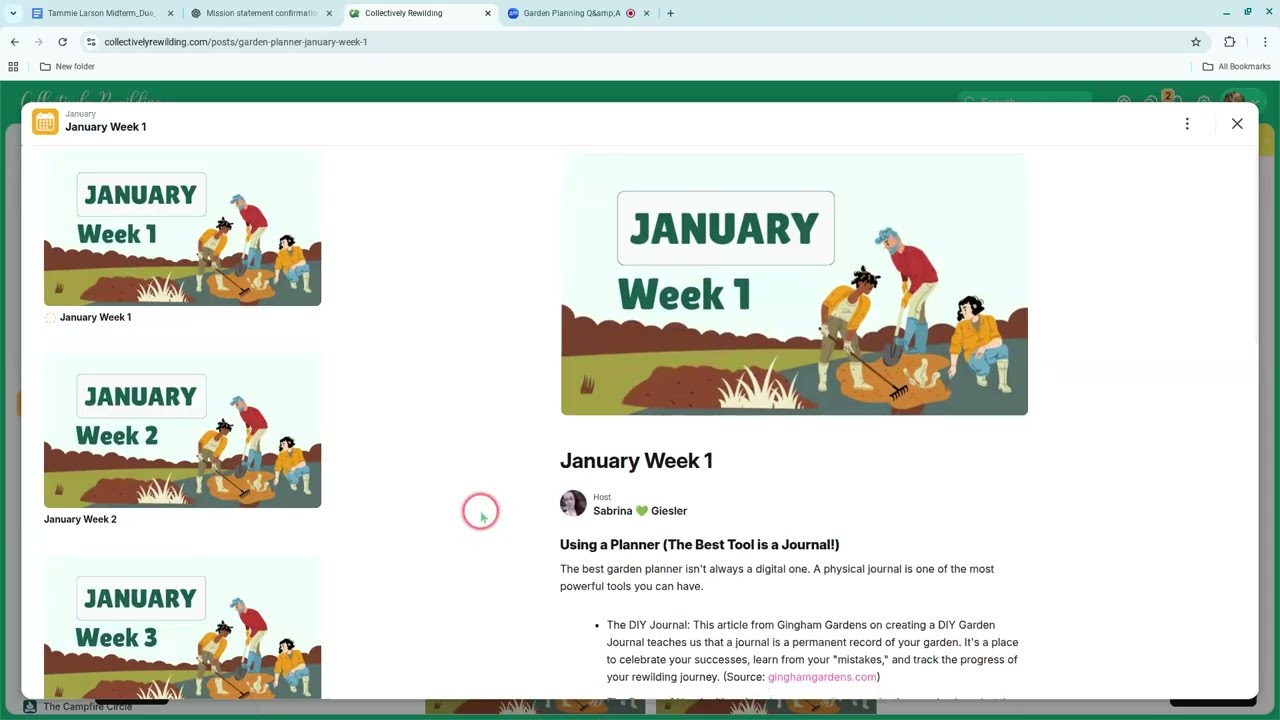Viewport: 1280px width, 720px height.
Task: Close the Garden Planning Q&A tab
Action: click(646, 14)
